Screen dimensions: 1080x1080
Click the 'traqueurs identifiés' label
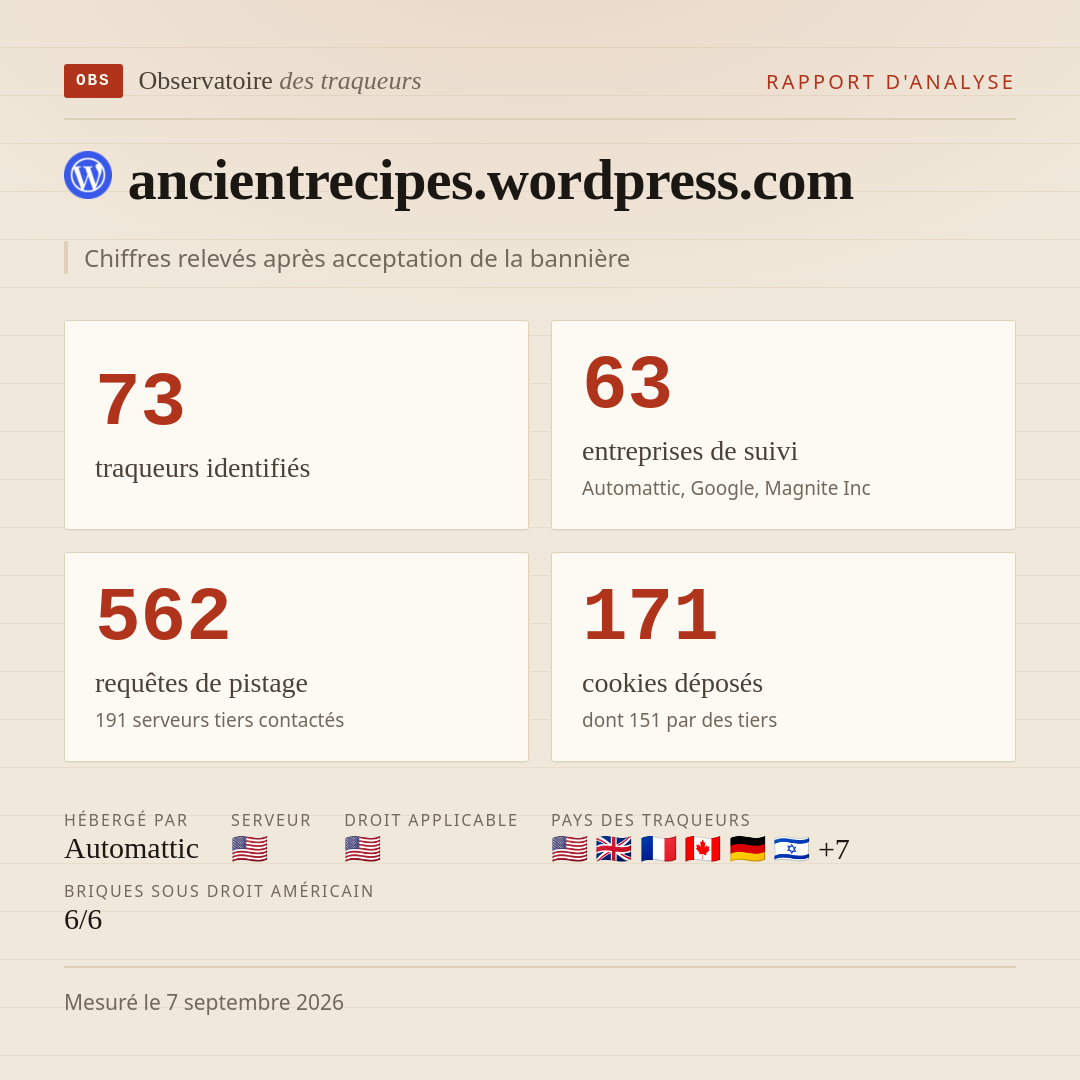202,468
